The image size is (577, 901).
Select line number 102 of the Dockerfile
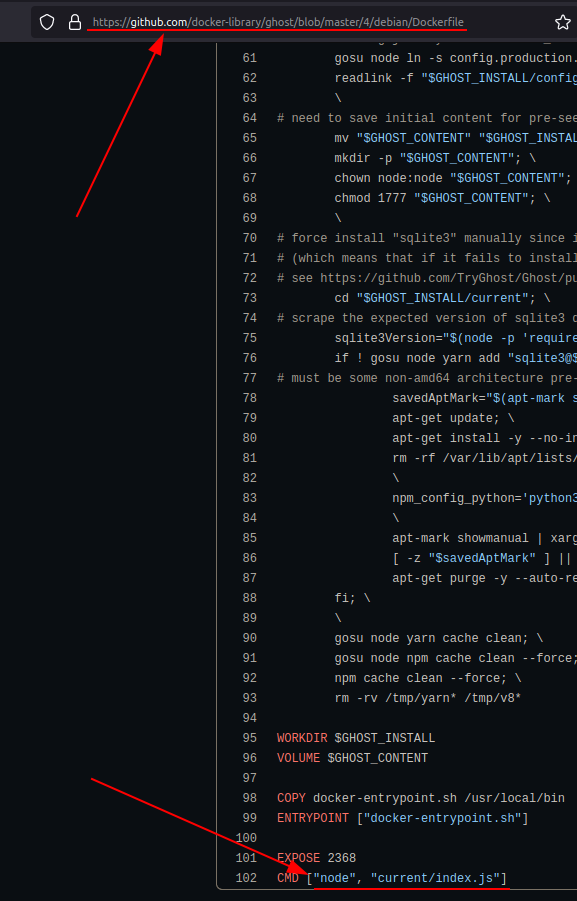coord(246,878)
